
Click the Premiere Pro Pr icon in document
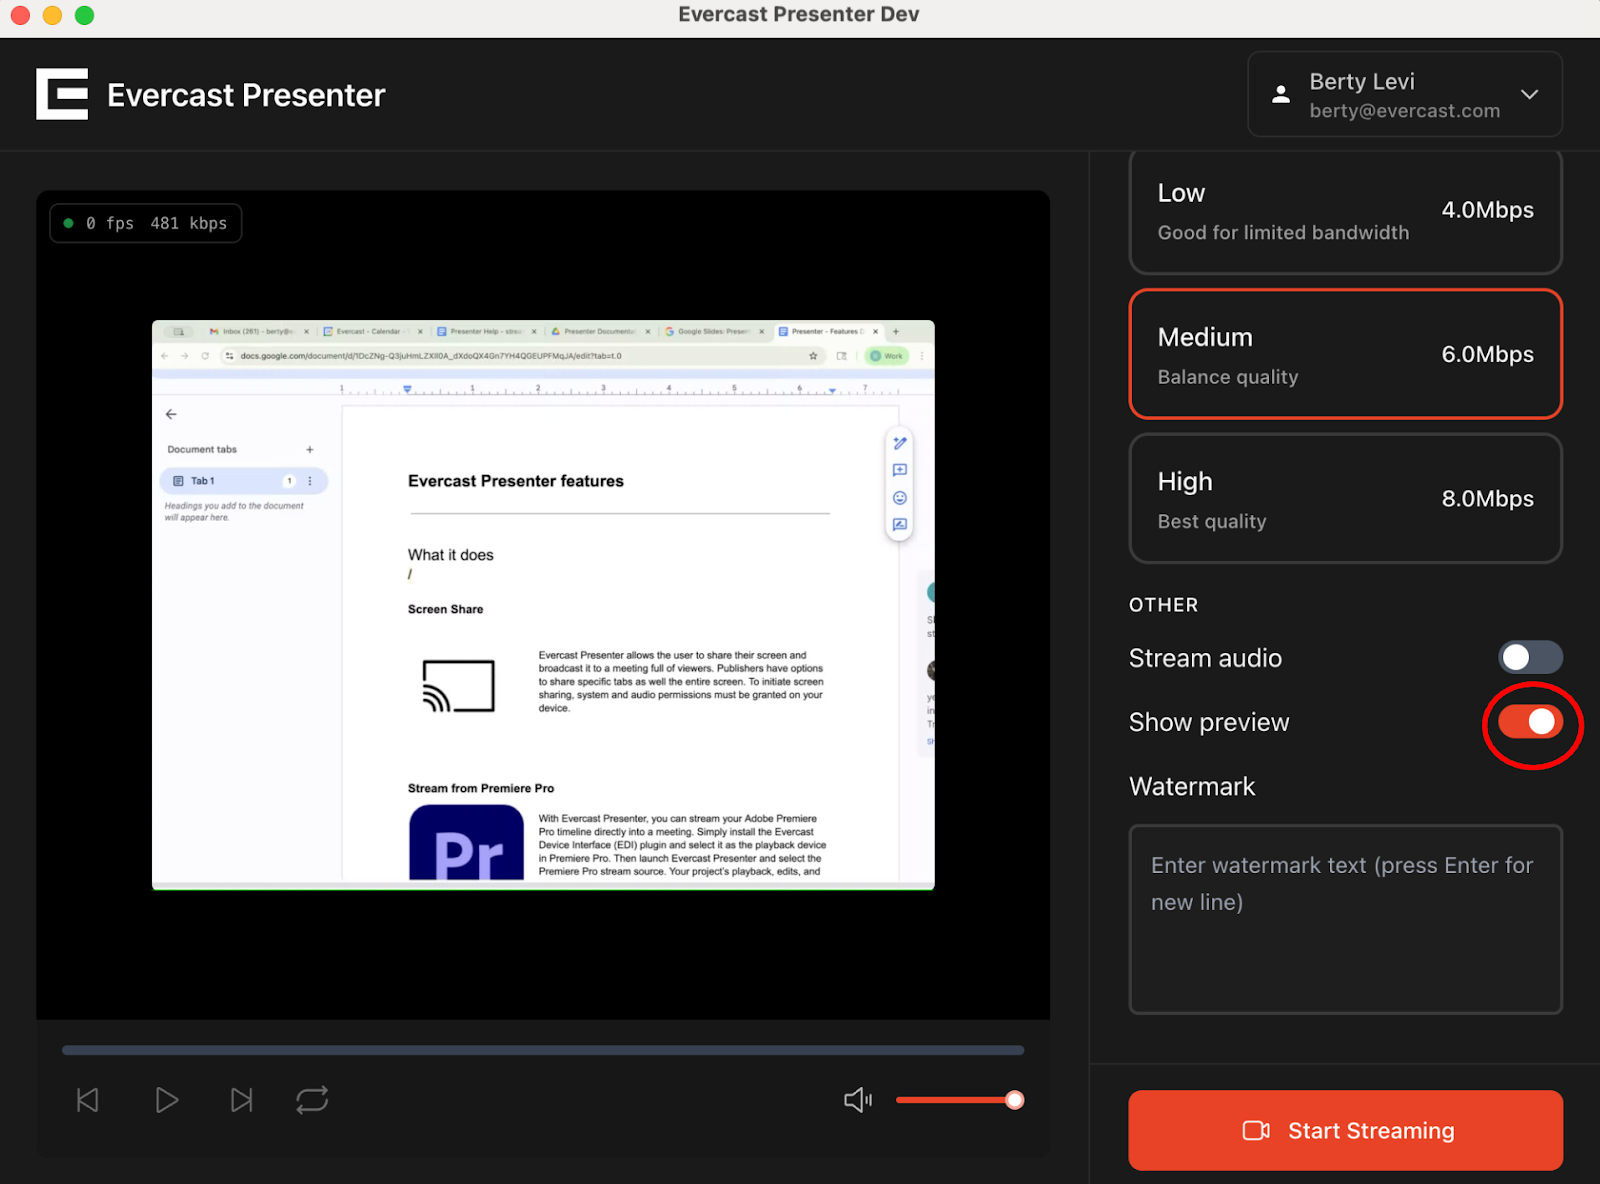pos(466,842)
